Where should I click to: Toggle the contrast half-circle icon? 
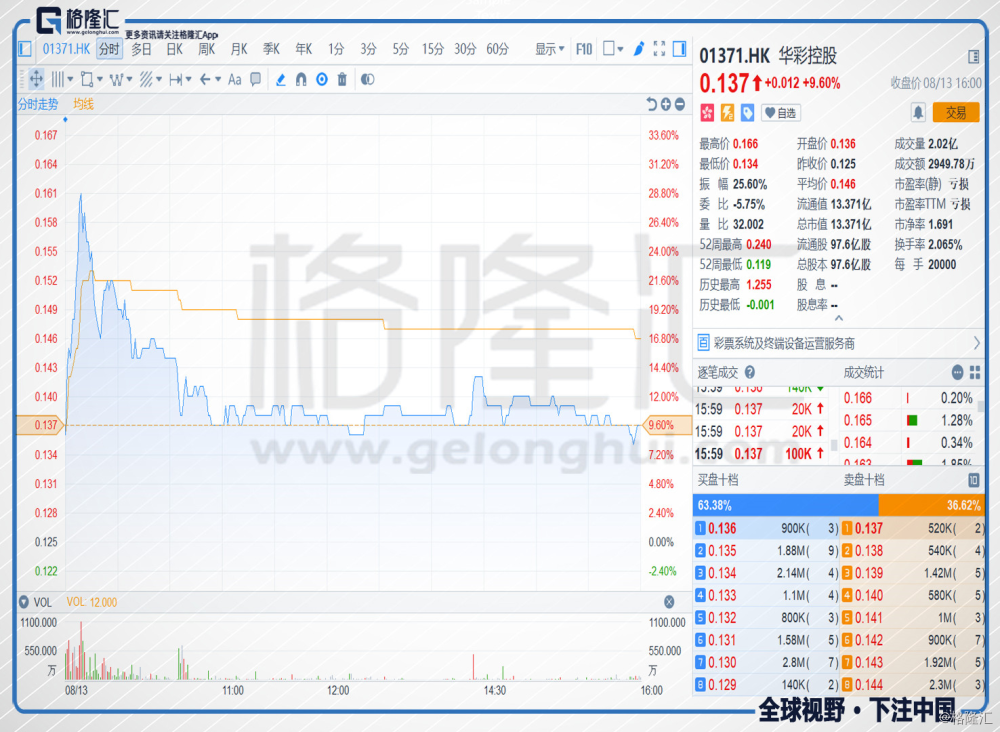pyautogui.click(x=367, y=79)
